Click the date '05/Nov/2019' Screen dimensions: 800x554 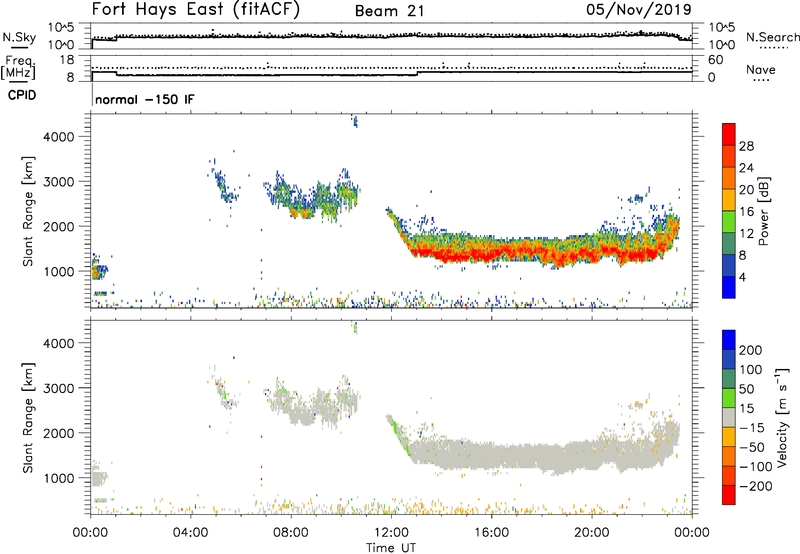coord(638,9)
